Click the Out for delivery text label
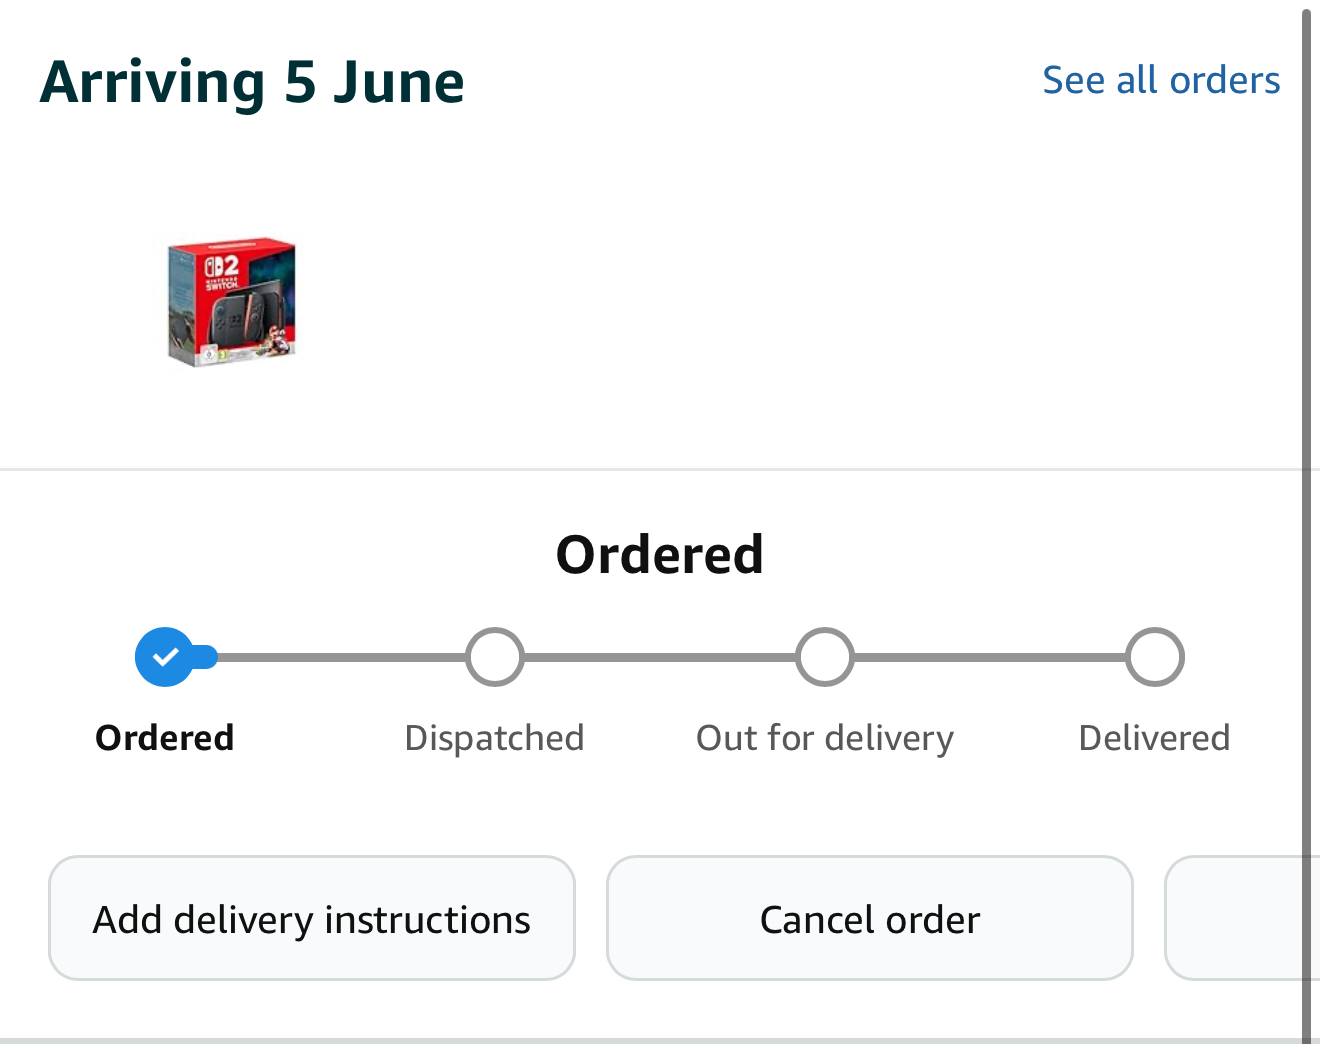The height and width of the screenshot is (1044, 1320). [825, 738]
